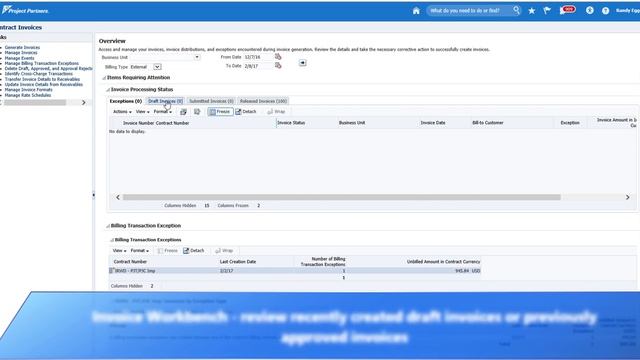The image size is (640, 360).
Task: Click the To Date input field
Action: [x=258, y=66]
